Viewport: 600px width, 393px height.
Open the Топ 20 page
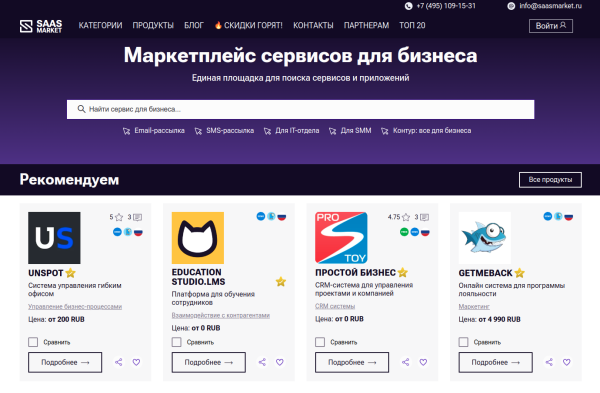[x=412, y=25]
